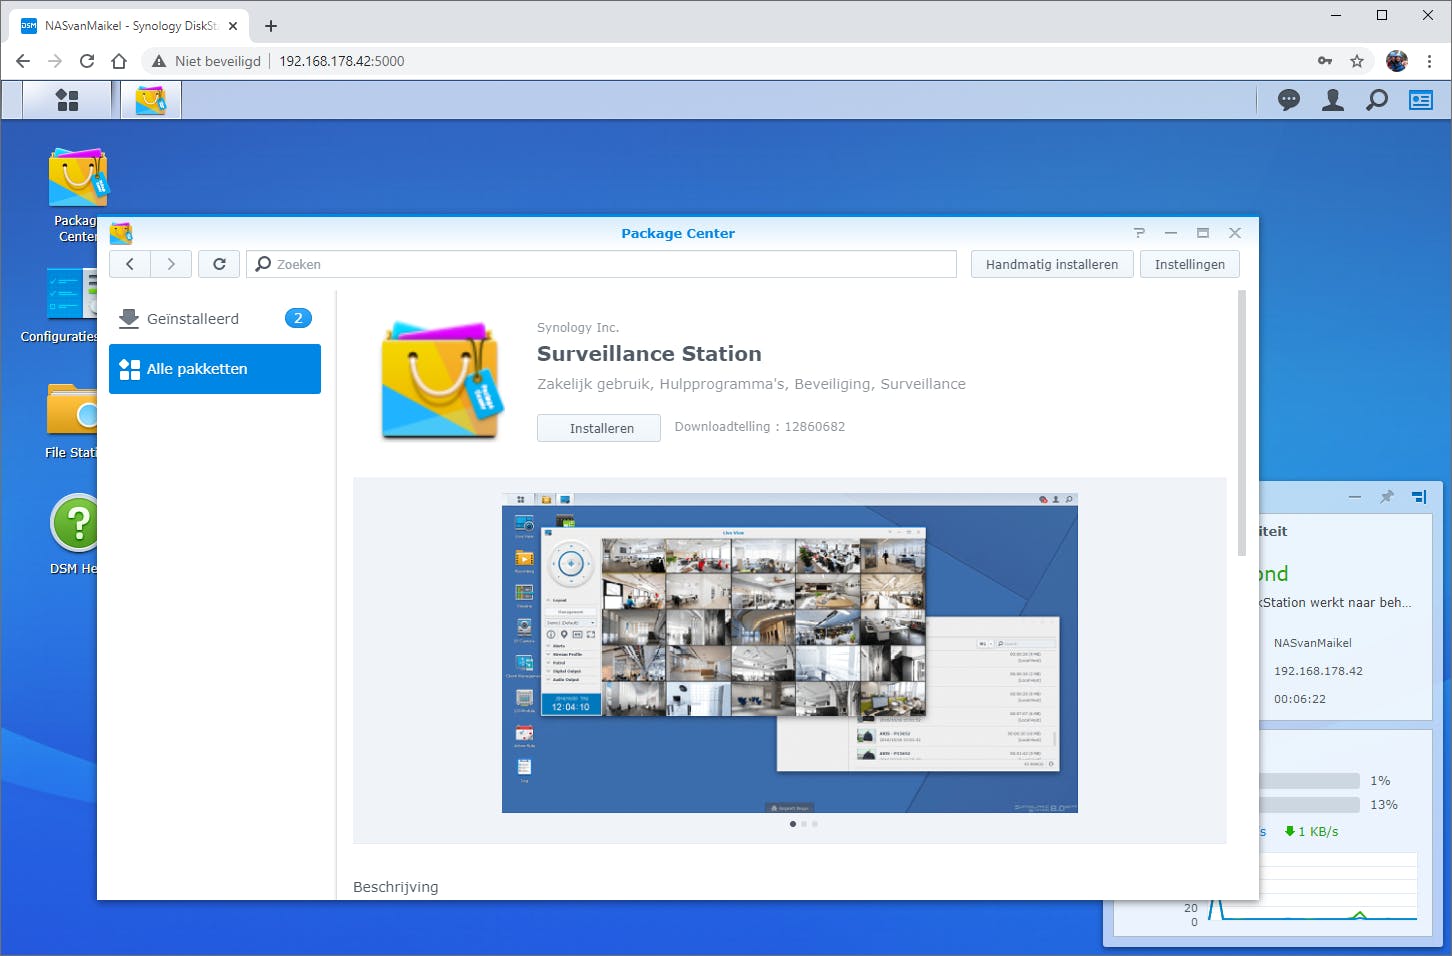Open Instellingen in Package Center
The height and width of the screenshot is (956, 1452).
coord(1190,264)
